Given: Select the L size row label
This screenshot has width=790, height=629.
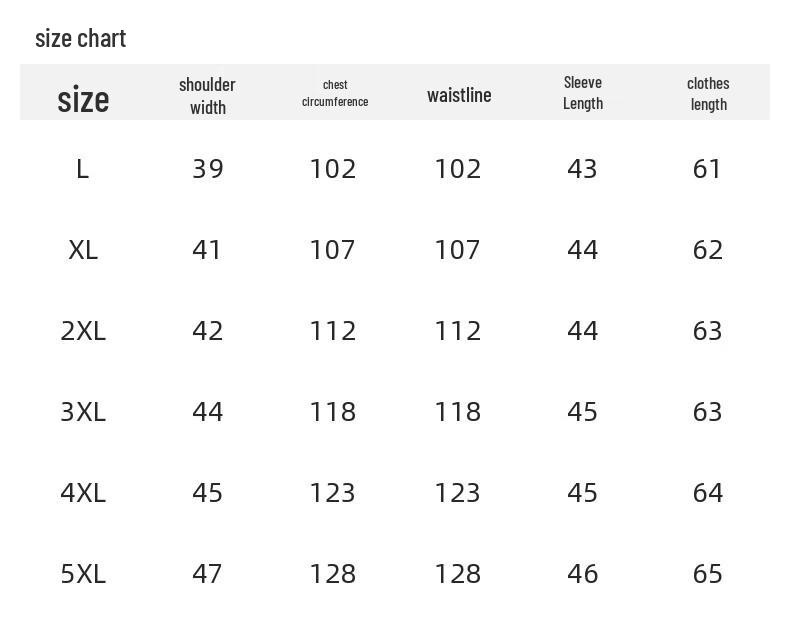Looking at the screenshot, I should click(83, 169).
